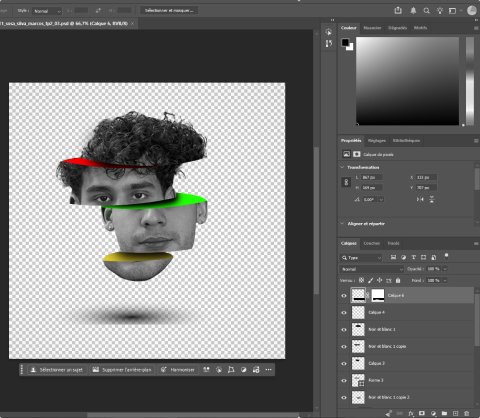Image resolution: width=480 pixels, height=418 pixels.
Task: Toggle visibility of Noir et blanc 1 layer
Action: tap(344, 330)
